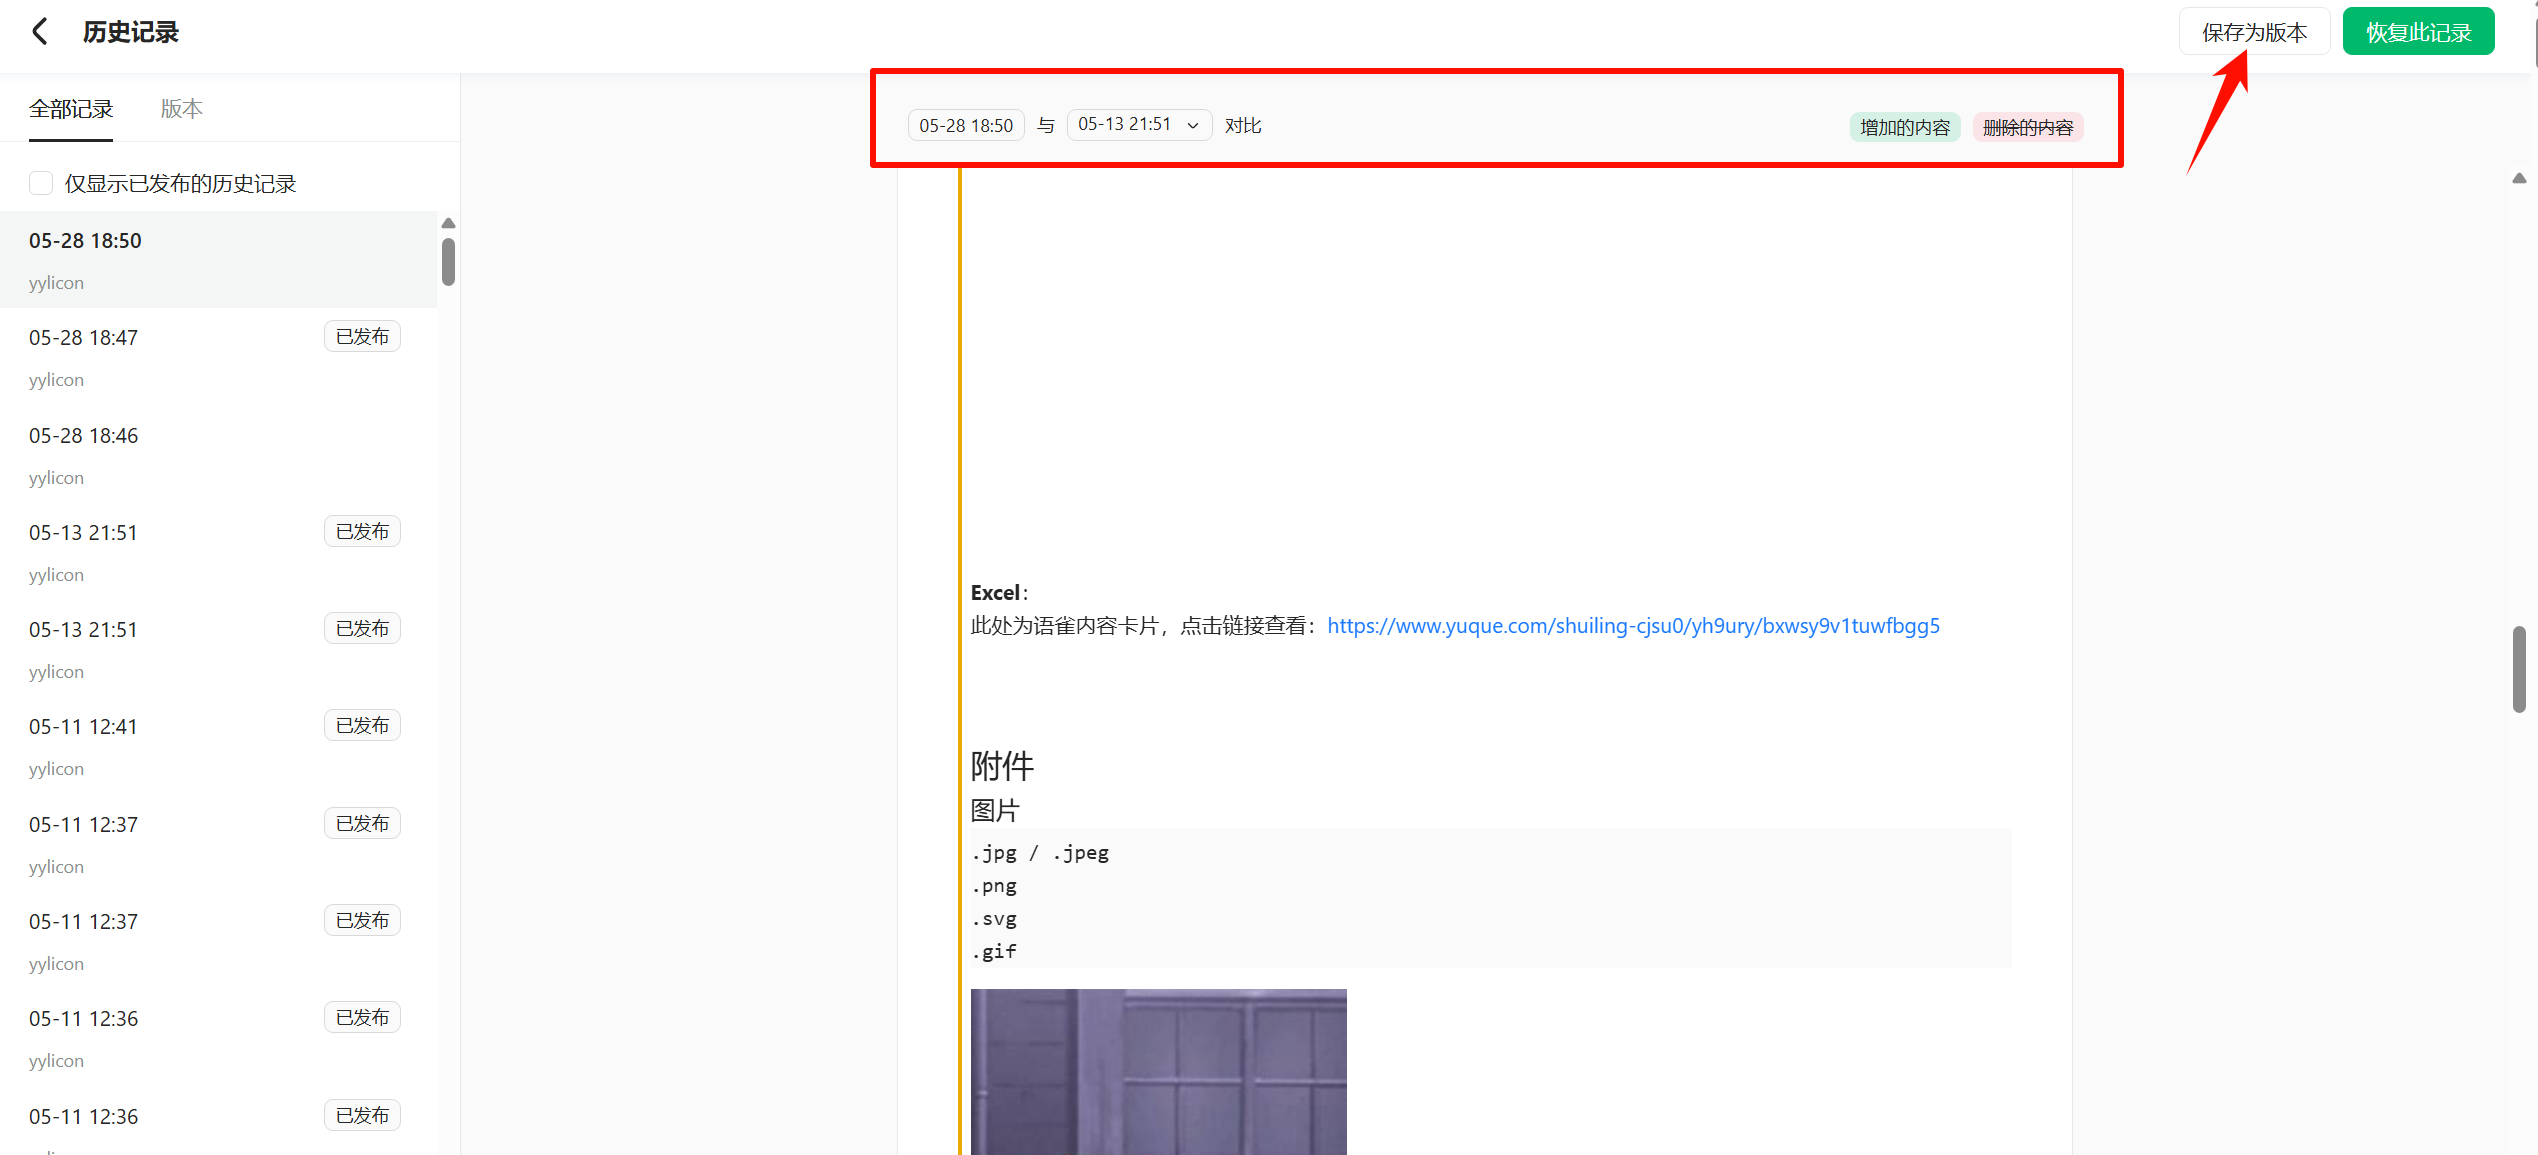Image resolution: width=2538 pixels, height=1155 pixels.
Task: Switch to the 版本 tab
Action: (x=181, y=108)
